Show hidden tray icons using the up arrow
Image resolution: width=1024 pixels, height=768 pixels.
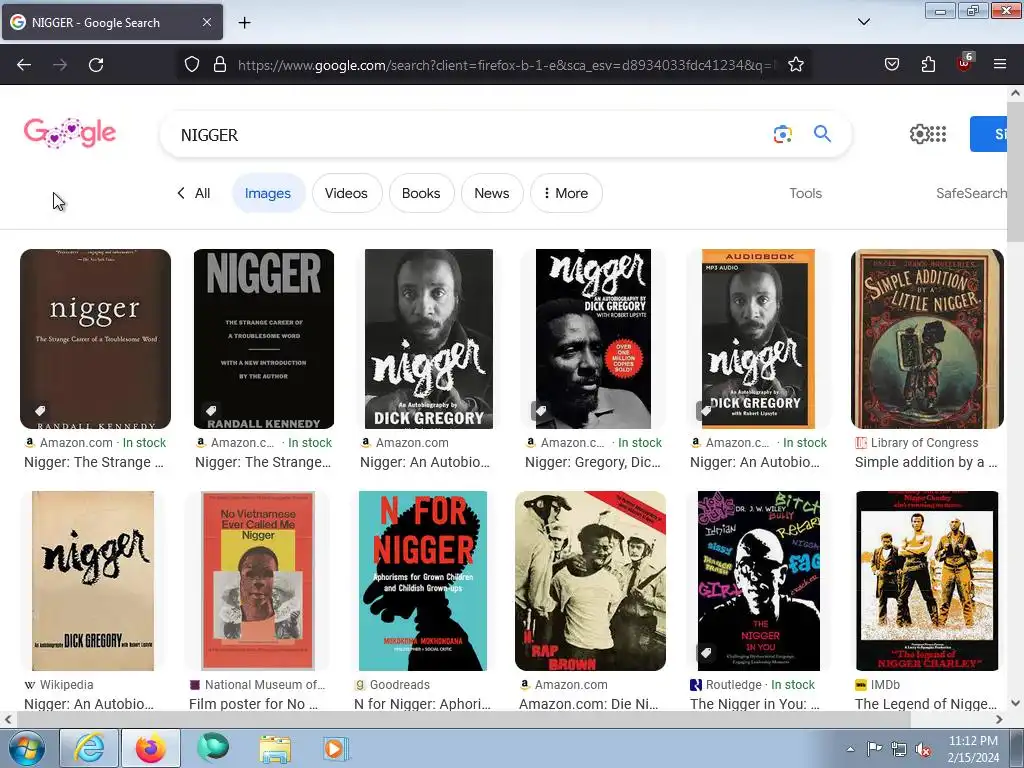point(850,750)
